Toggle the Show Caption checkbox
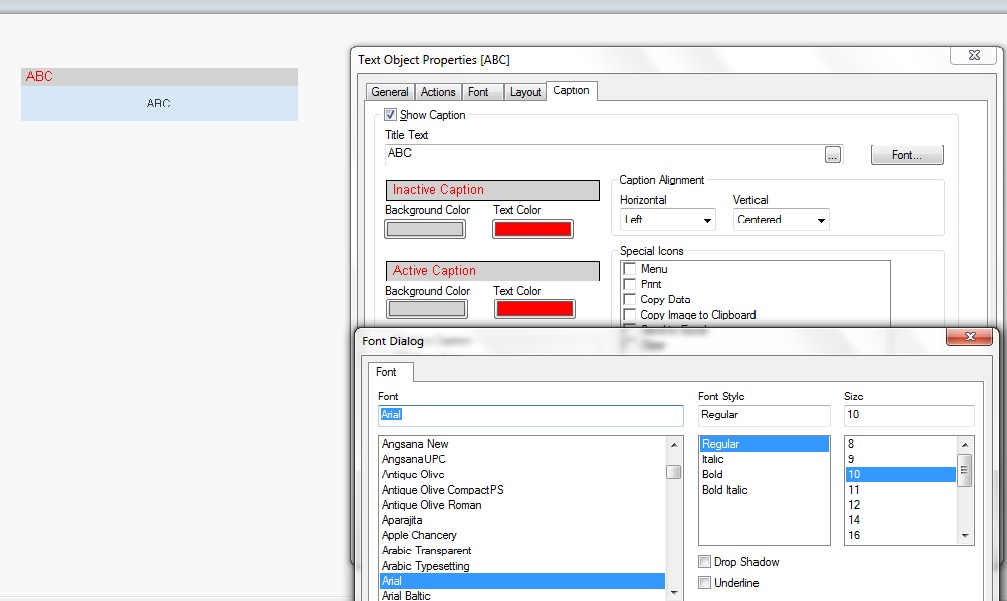The image size is (1007, 601). [x=391, y=115]
